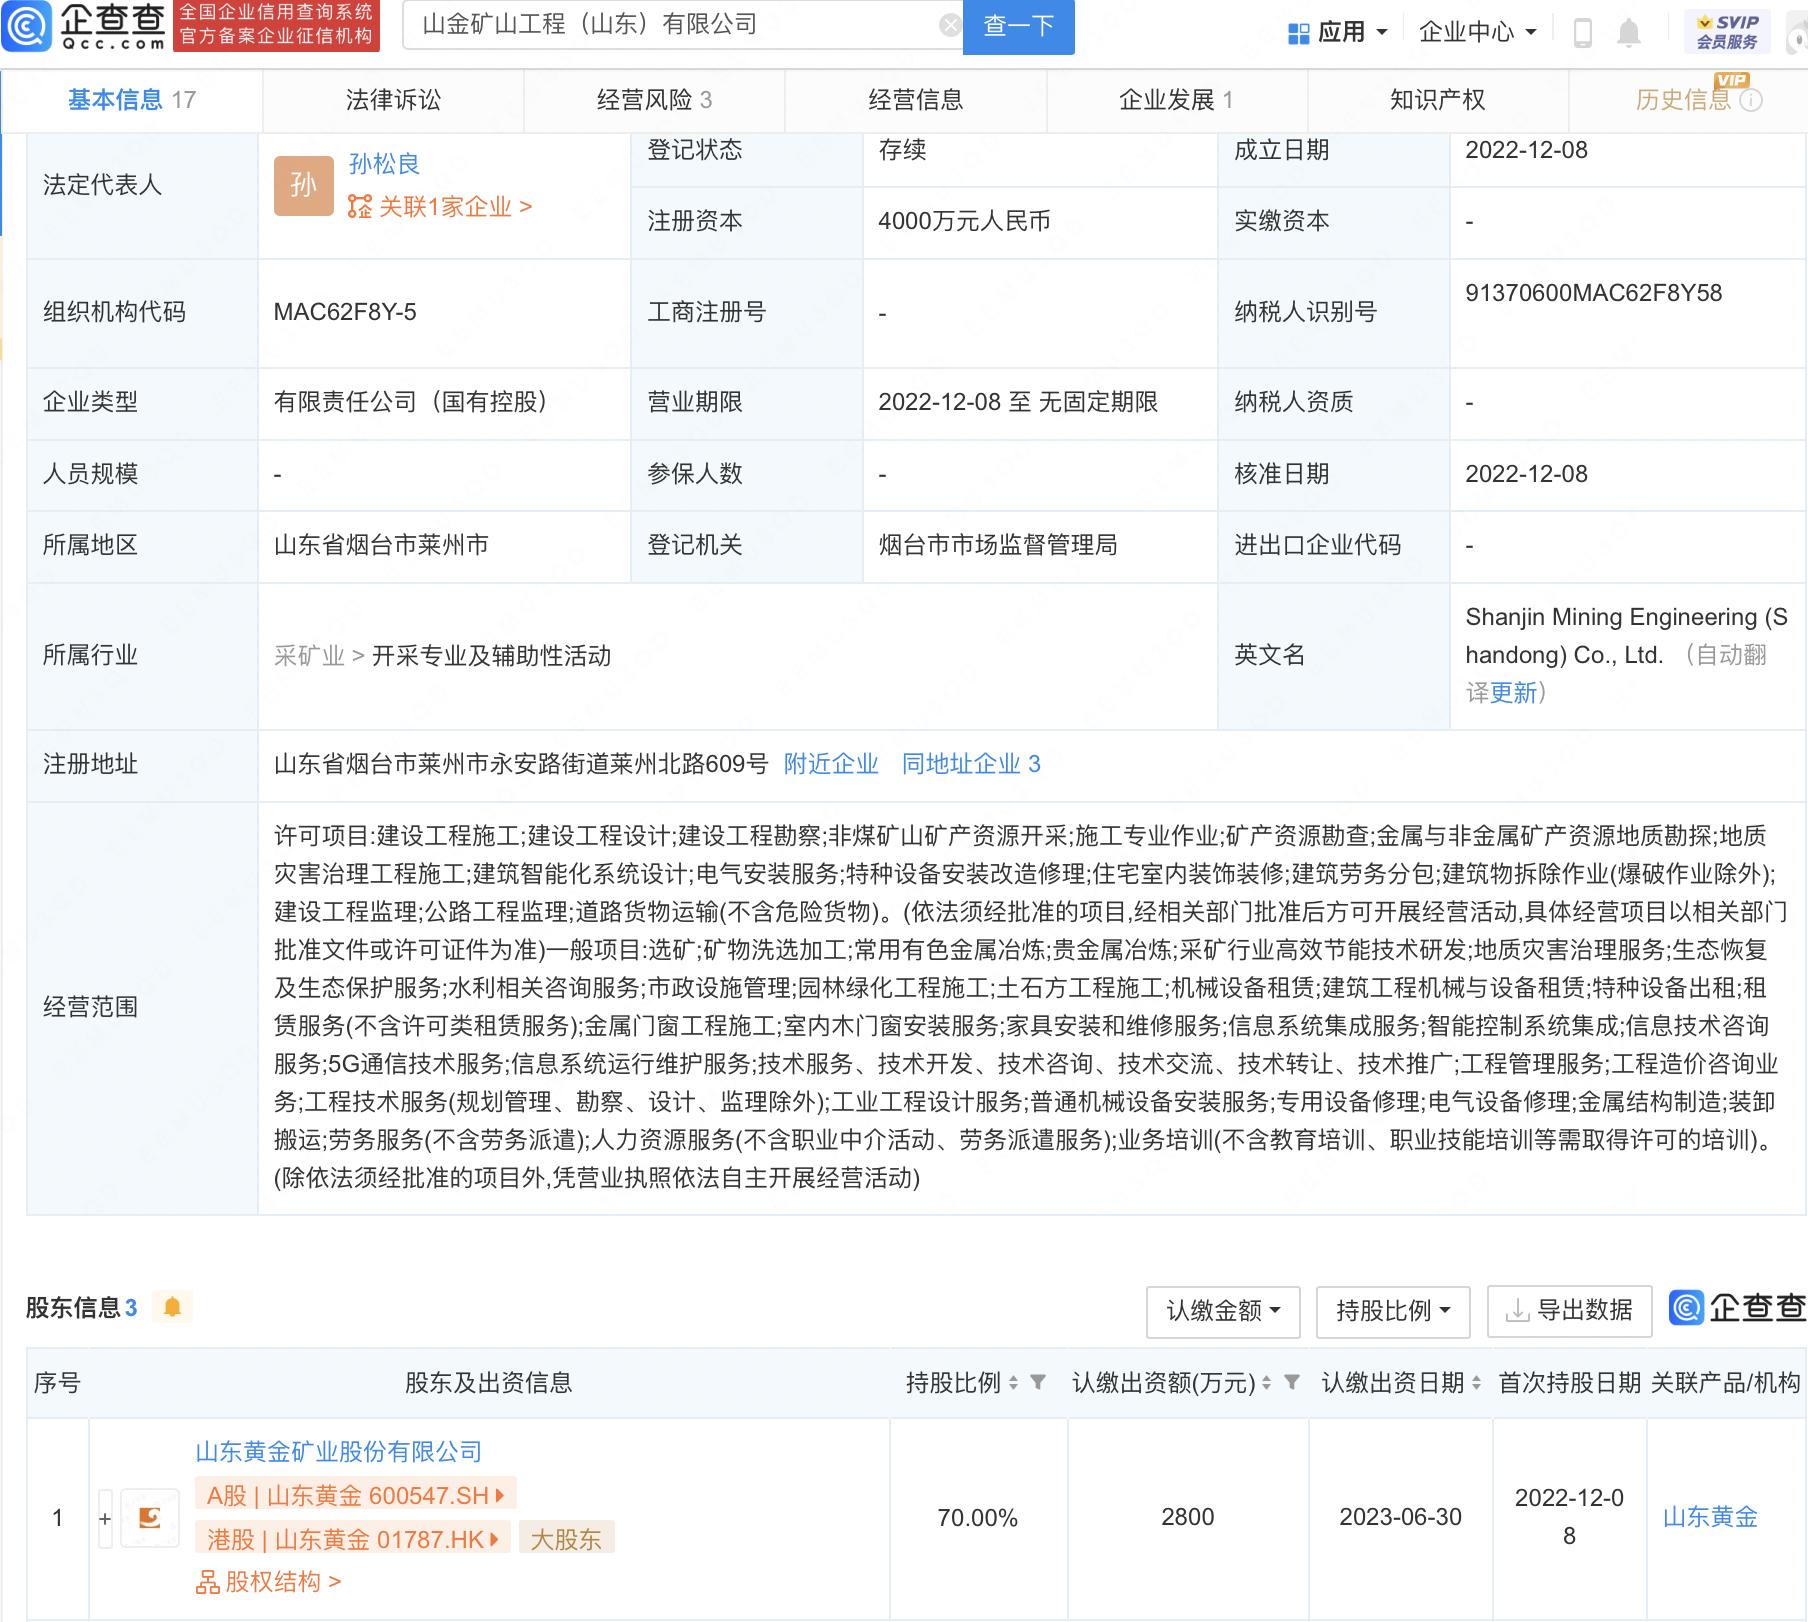Open the 认缴金额 filter dropdown
The height and width of the screenshot is (1622, 1808).
[1223, 1310]
